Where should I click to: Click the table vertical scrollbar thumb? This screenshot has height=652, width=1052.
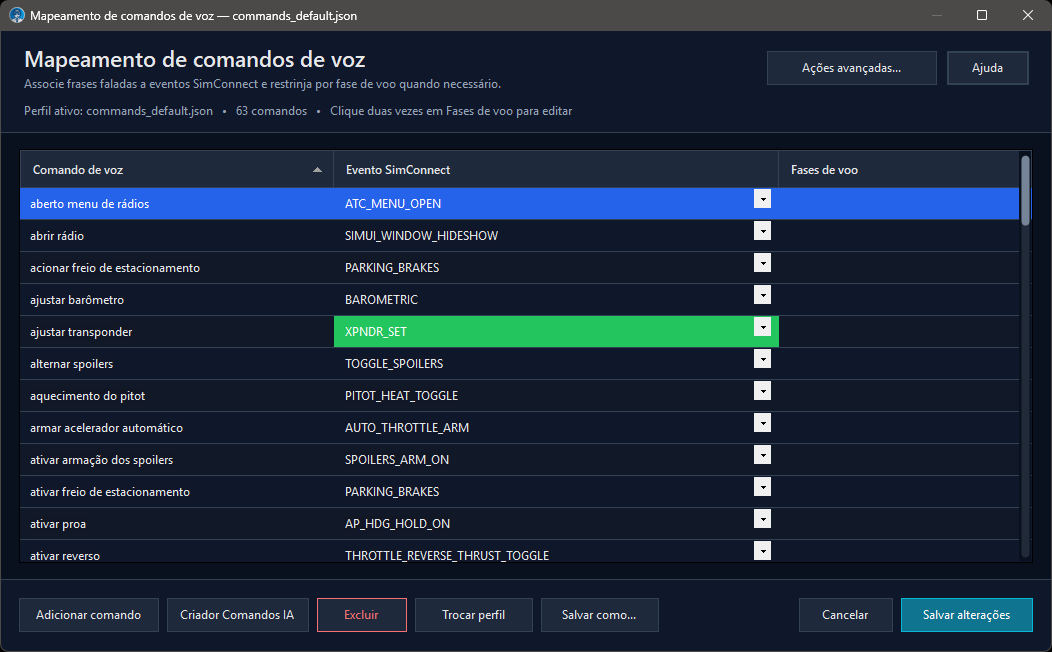pyautogui.click(x=1024, y=191)
